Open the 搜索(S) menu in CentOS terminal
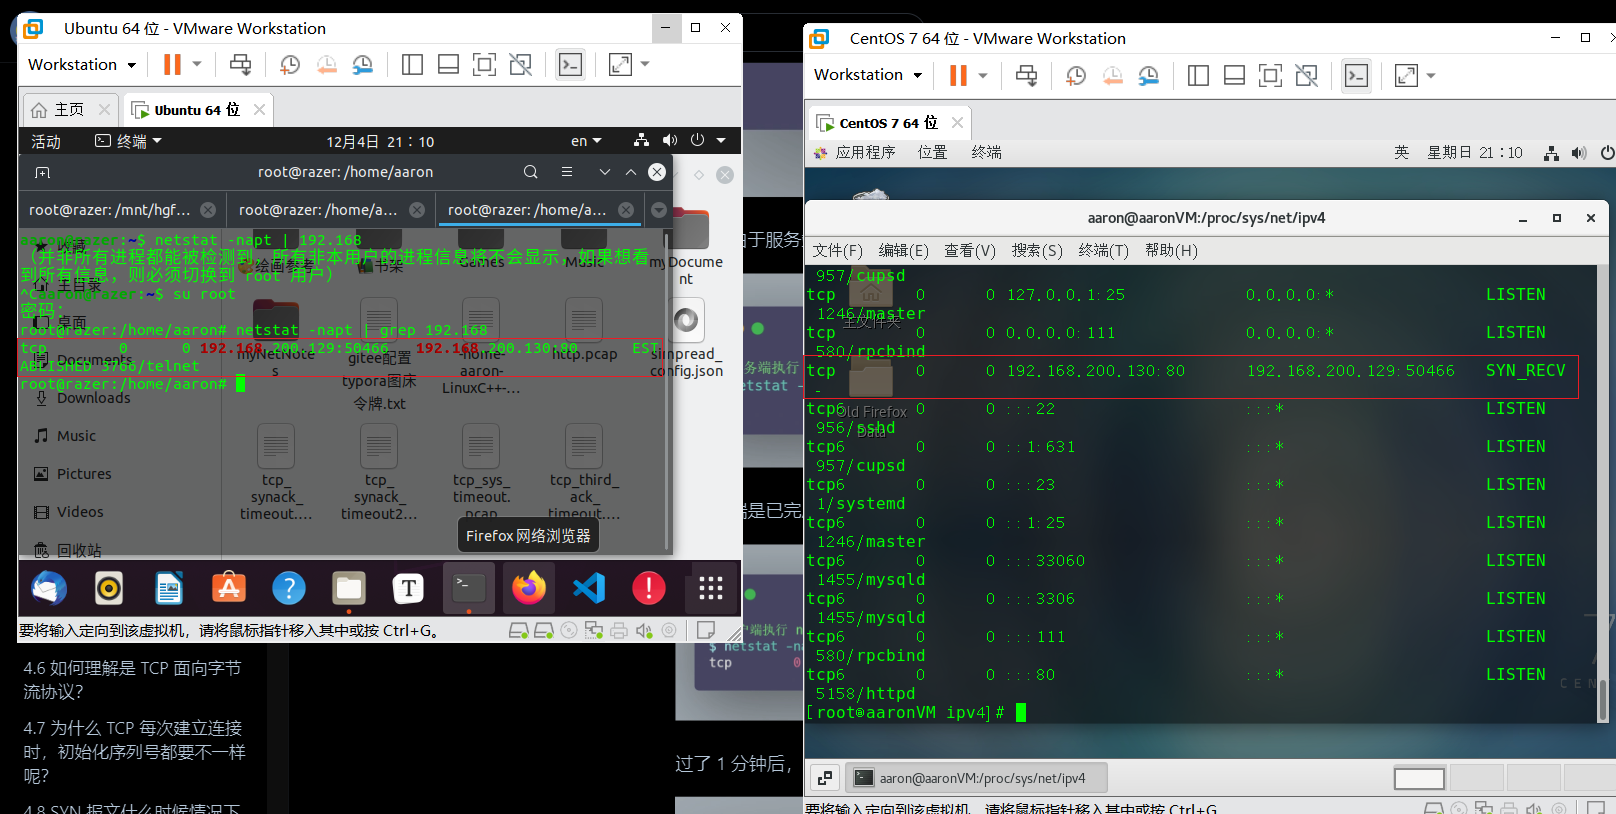The image size is (1616, 814). (1037, 251)
